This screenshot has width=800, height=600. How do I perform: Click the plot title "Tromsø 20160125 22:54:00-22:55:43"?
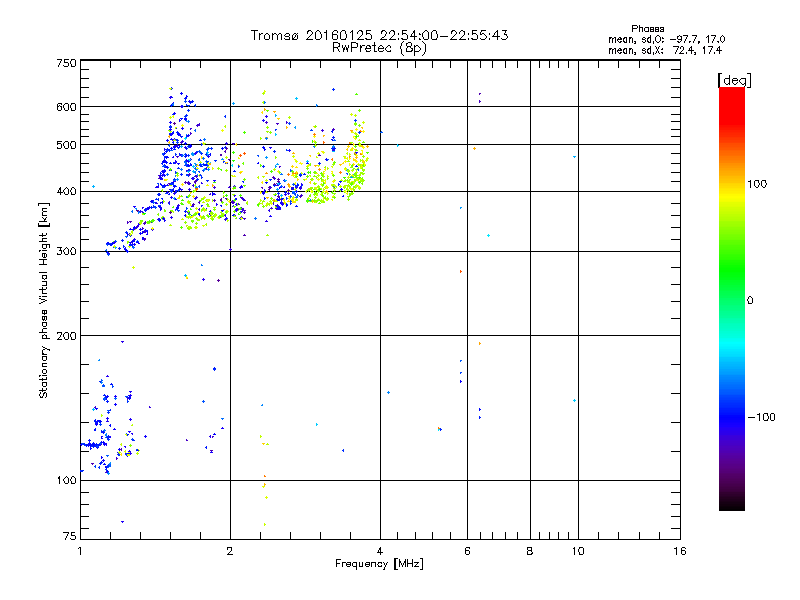[379, 35]
